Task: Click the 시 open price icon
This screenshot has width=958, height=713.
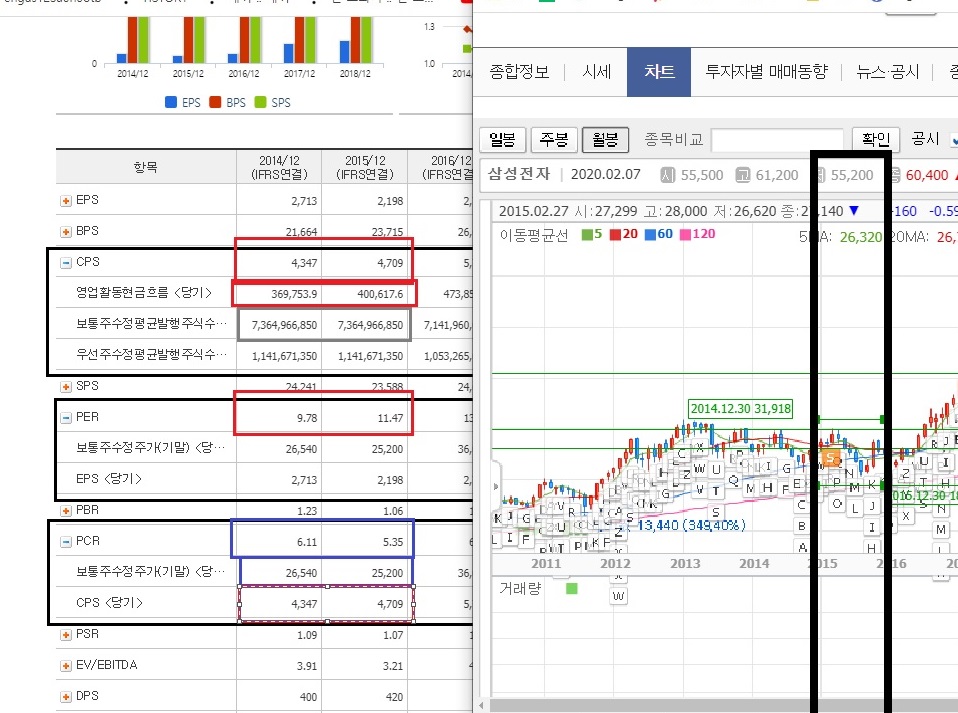Action: click(x=667, y=175)
